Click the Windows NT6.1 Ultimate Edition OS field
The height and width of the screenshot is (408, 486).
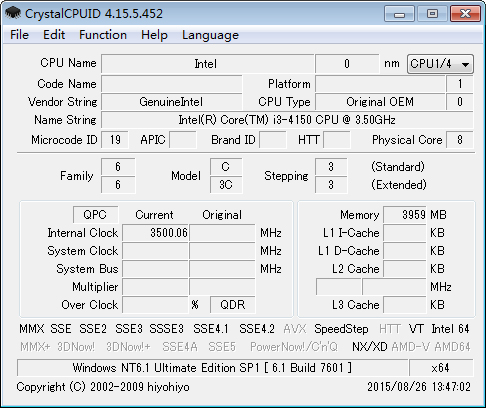[213, 368]
